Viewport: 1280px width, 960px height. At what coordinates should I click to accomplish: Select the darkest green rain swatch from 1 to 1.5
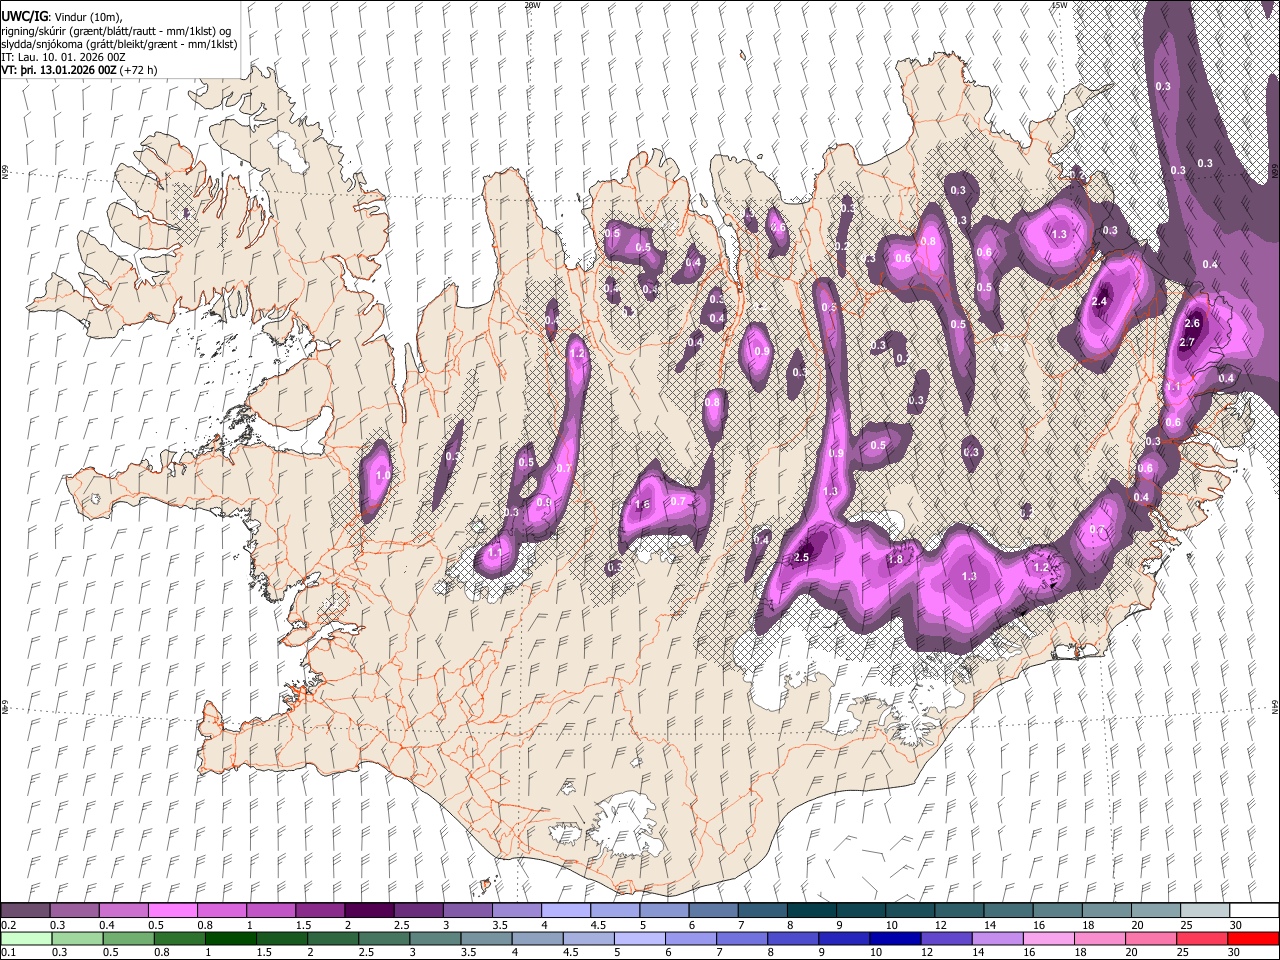[x=233, y=938]
